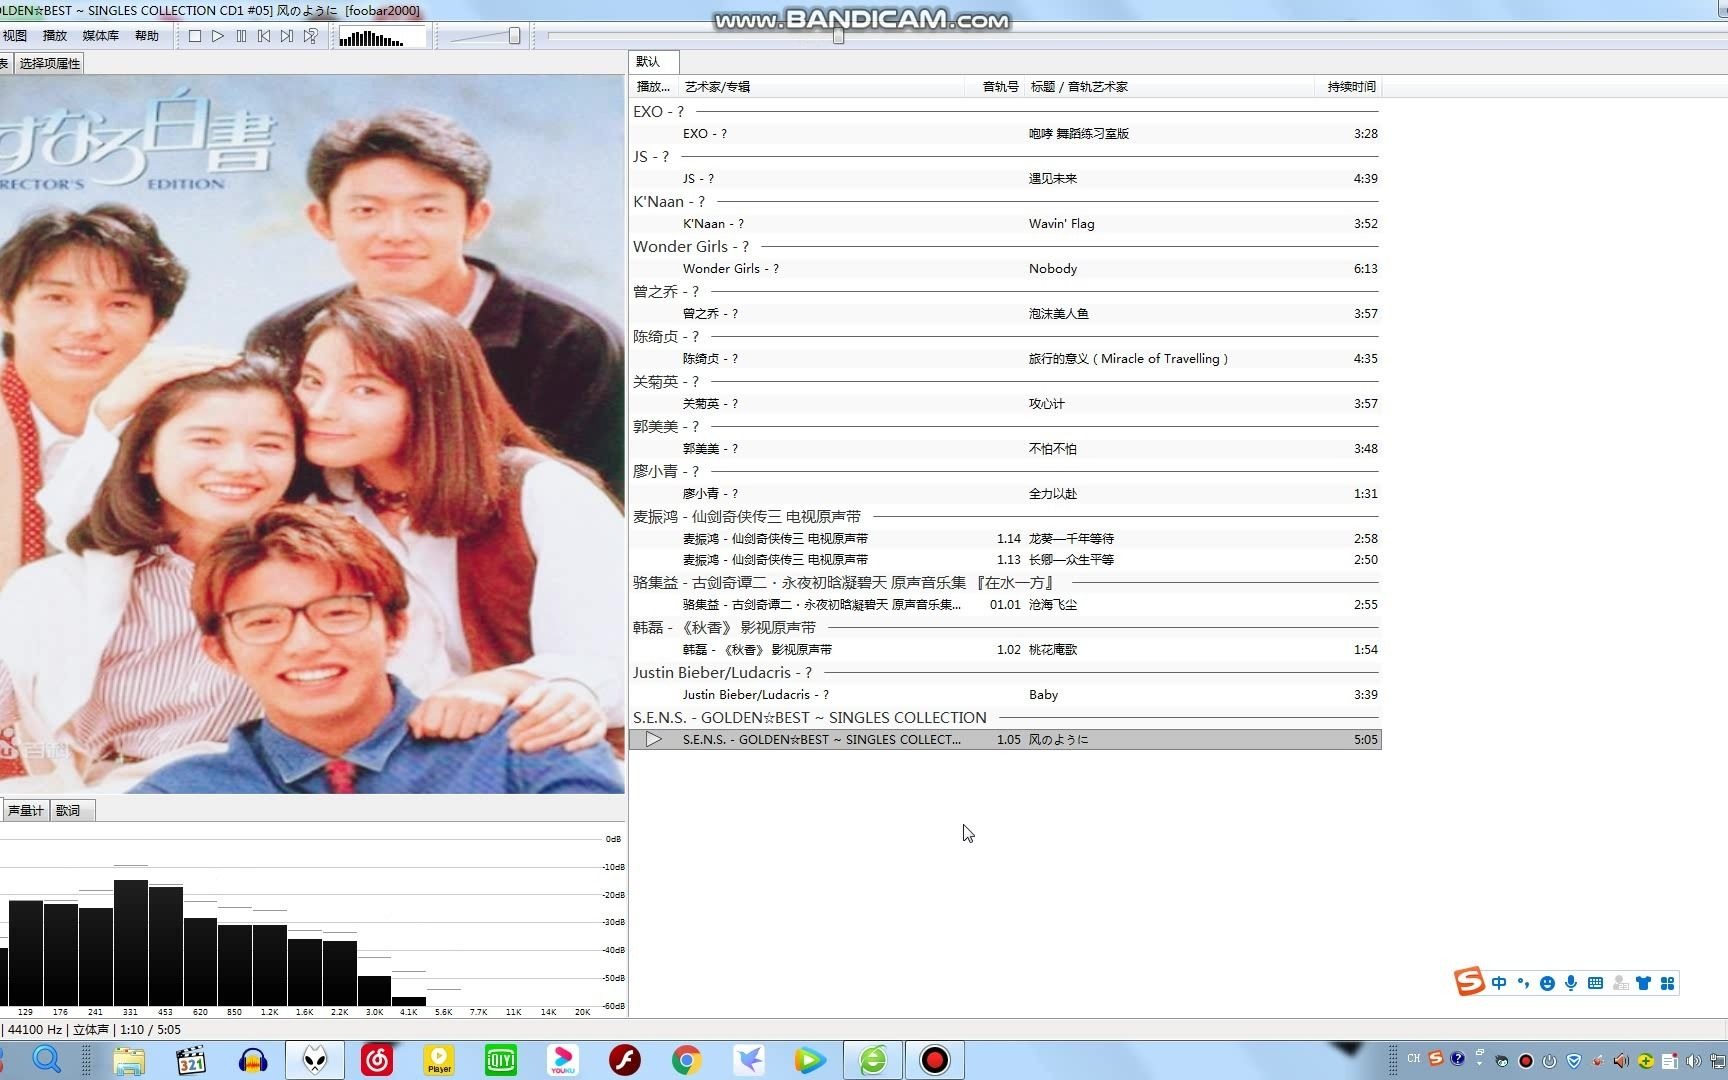Toggle Sogou Chinese/English mode 中

(1498, 983)
